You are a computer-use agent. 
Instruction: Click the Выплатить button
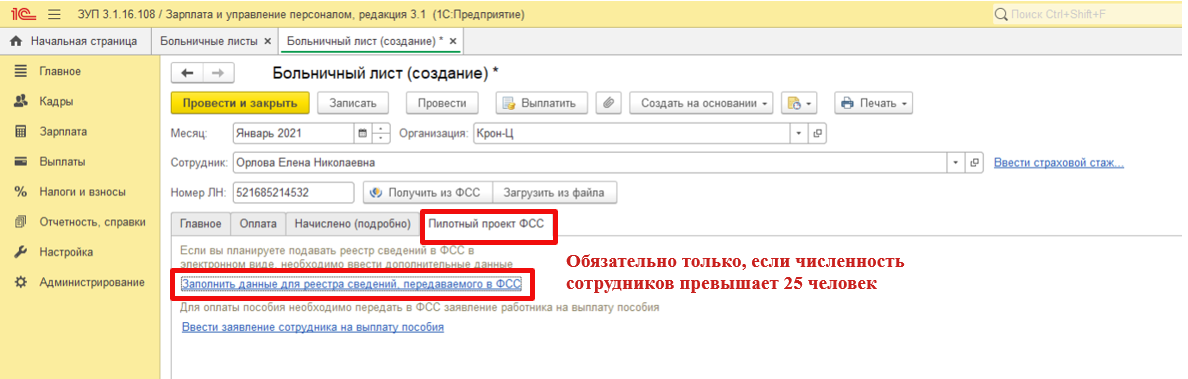pyautogui.click(x=541, y=103)
